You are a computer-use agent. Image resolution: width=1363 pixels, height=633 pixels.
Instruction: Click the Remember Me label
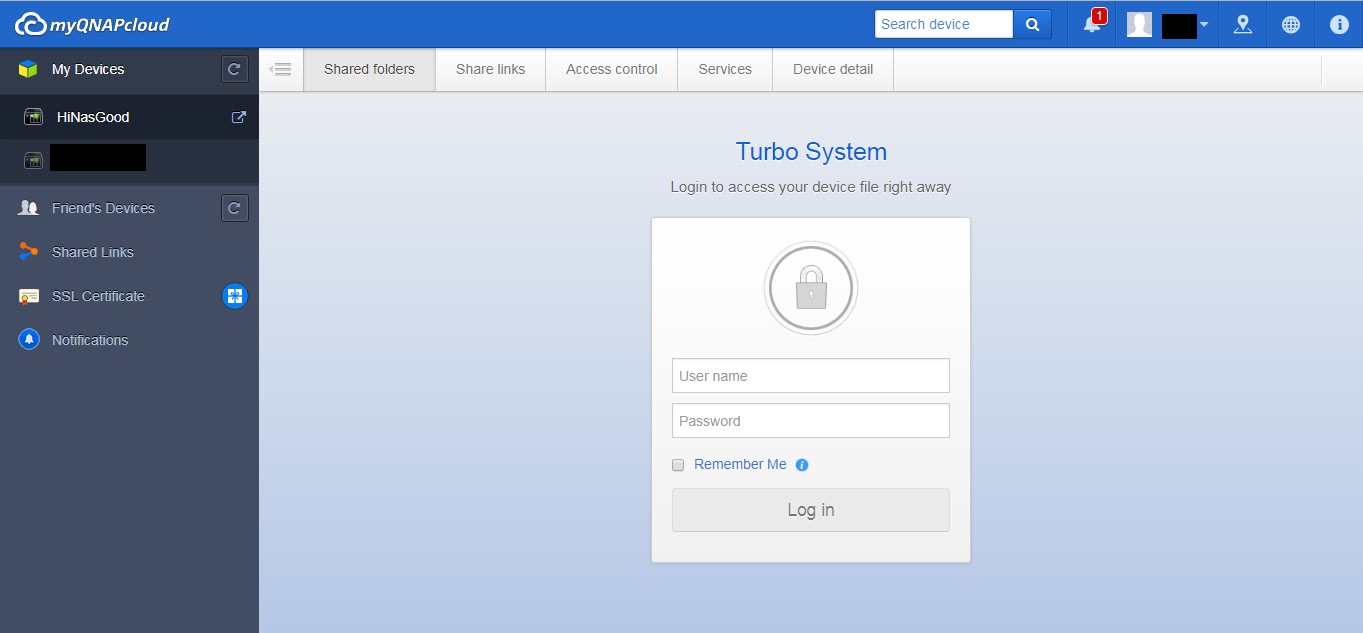tap(740, 464)
